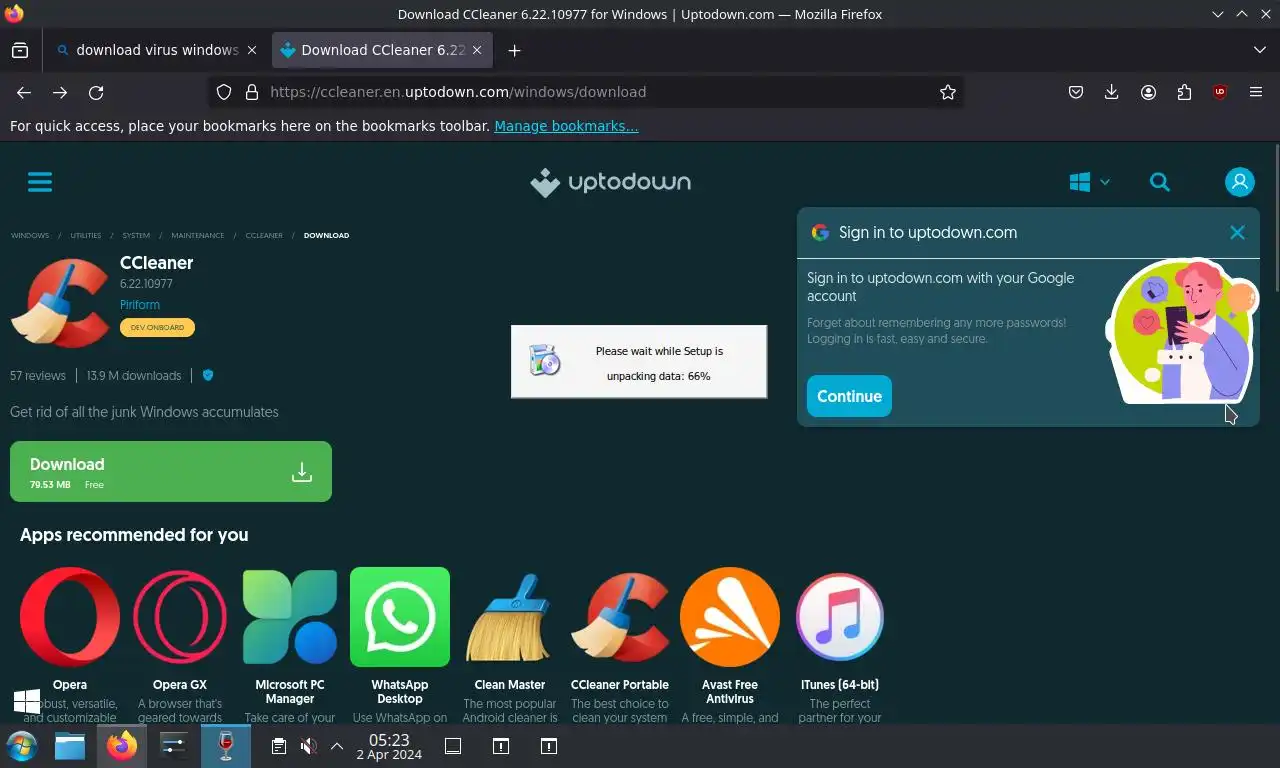
Task: Click the CCleaner app logo
Action: (60, 302)
